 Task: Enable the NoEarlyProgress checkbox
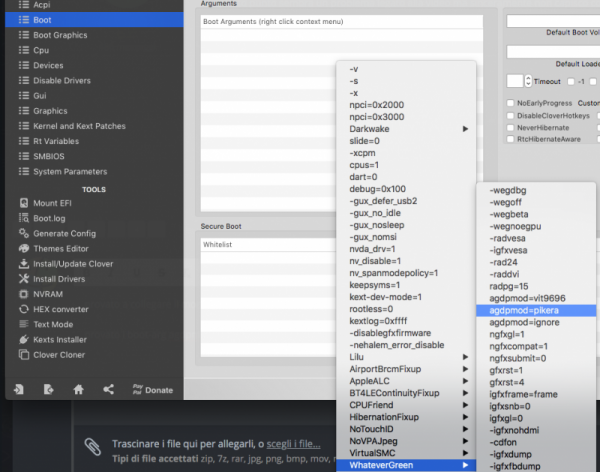[510, 103]
